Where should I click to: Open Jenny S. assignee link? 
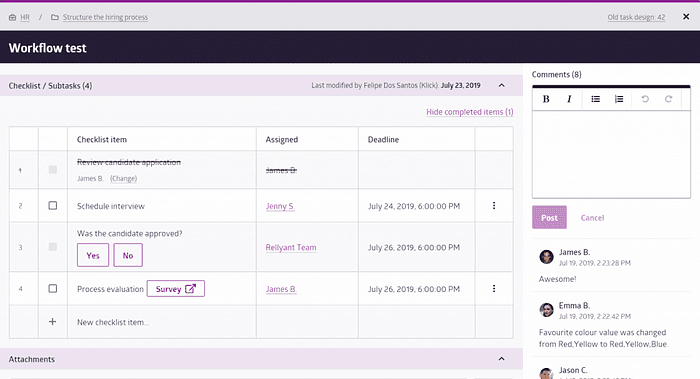(280, 206)
